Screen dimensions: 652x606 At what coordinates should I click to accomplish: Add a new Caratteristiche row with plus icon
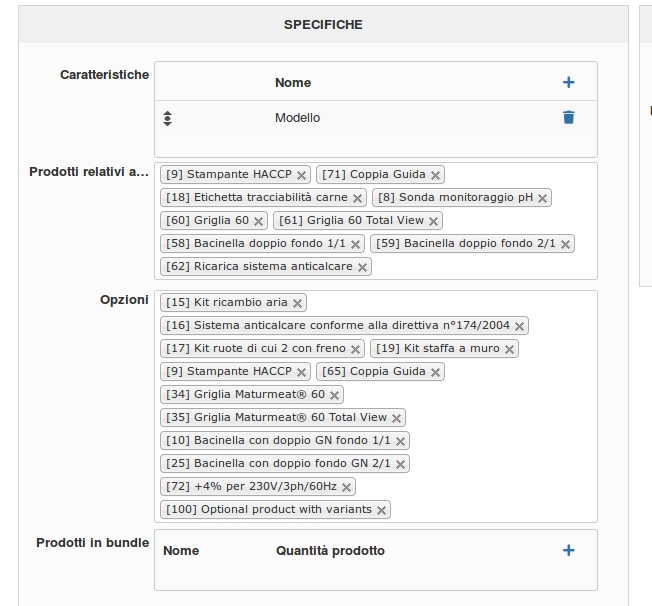568,82
